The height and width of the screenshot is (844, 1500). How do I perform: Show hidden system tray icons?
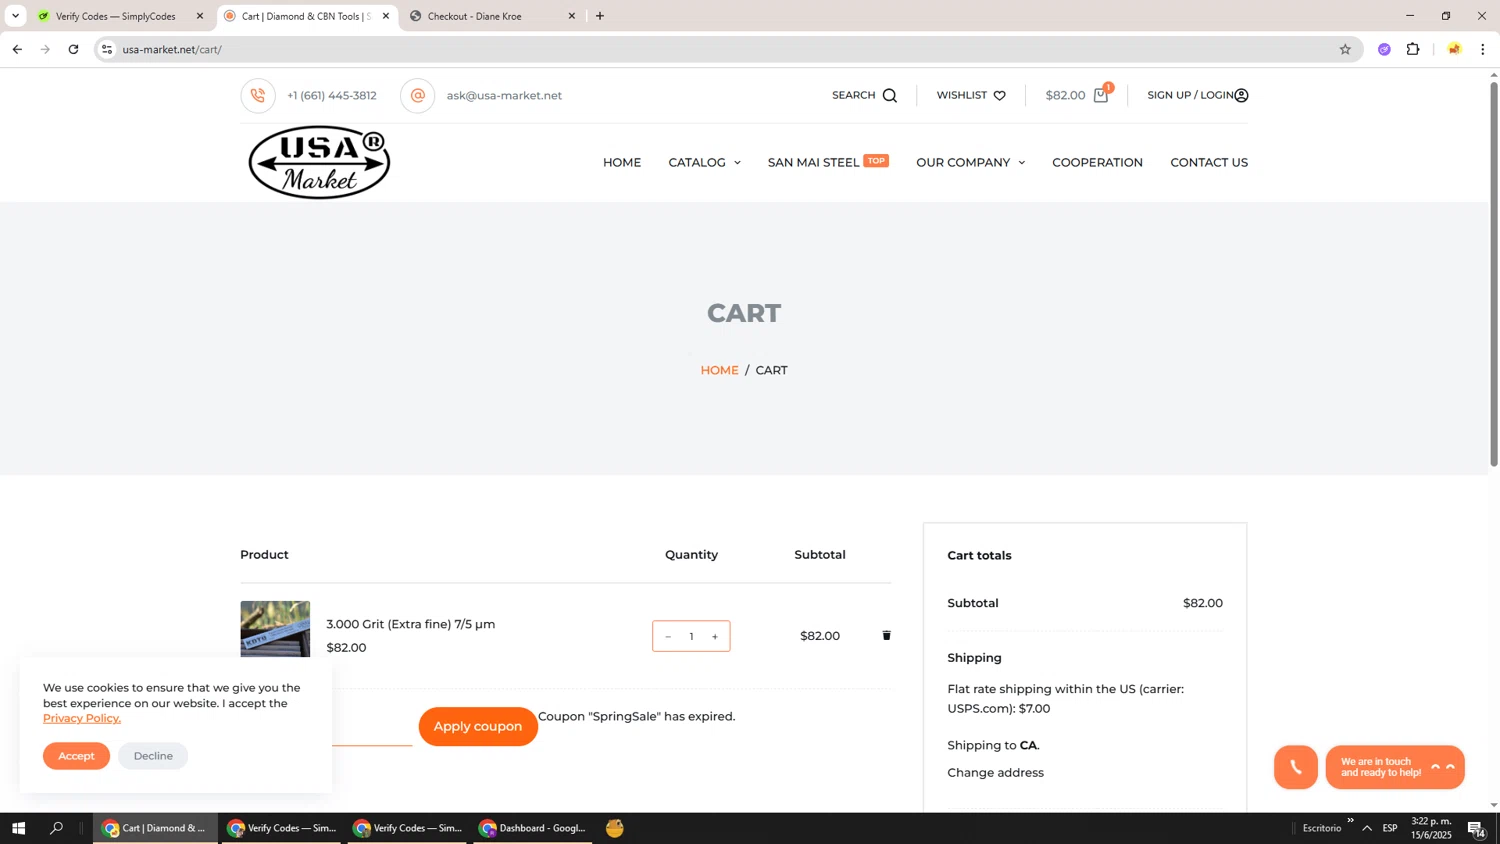coord(1367,828)
